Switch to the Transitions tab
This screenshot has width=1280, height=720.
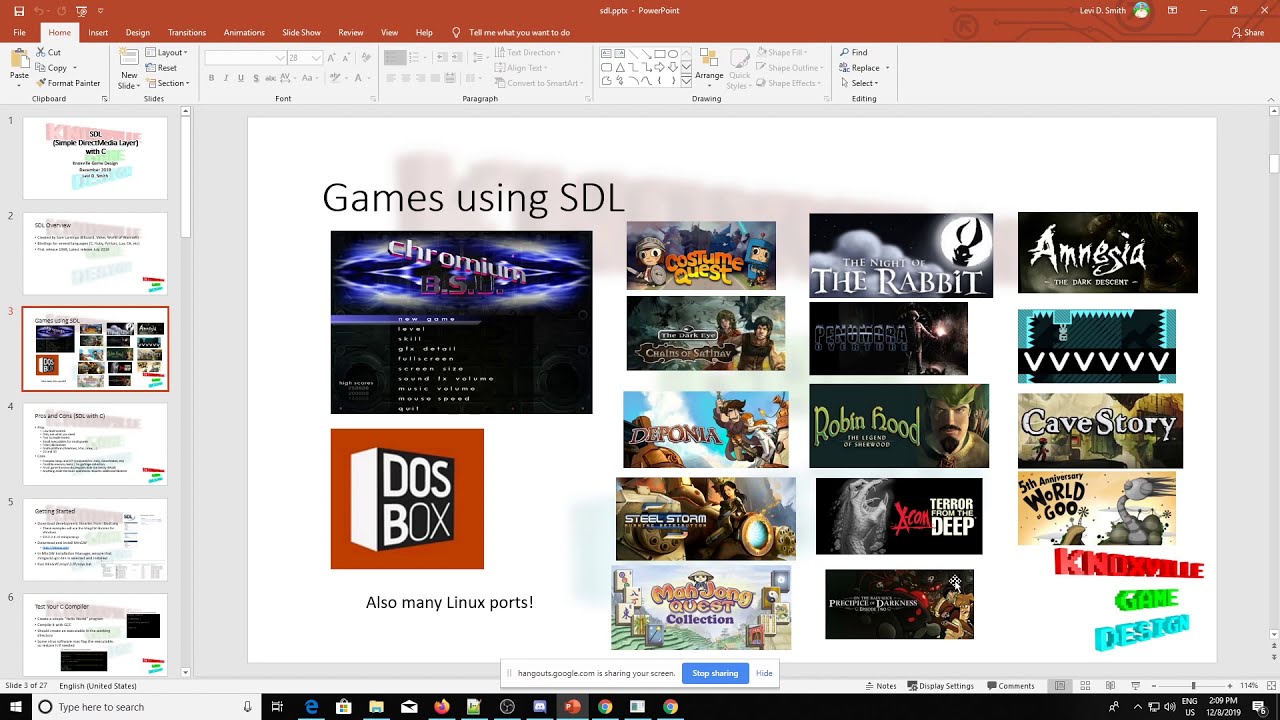point(187,32)
